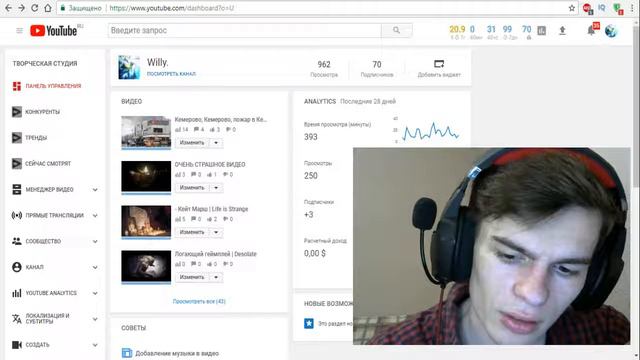Click the red adblock extension icon
This screenshot has height=360, width=640.
[587, 8]
